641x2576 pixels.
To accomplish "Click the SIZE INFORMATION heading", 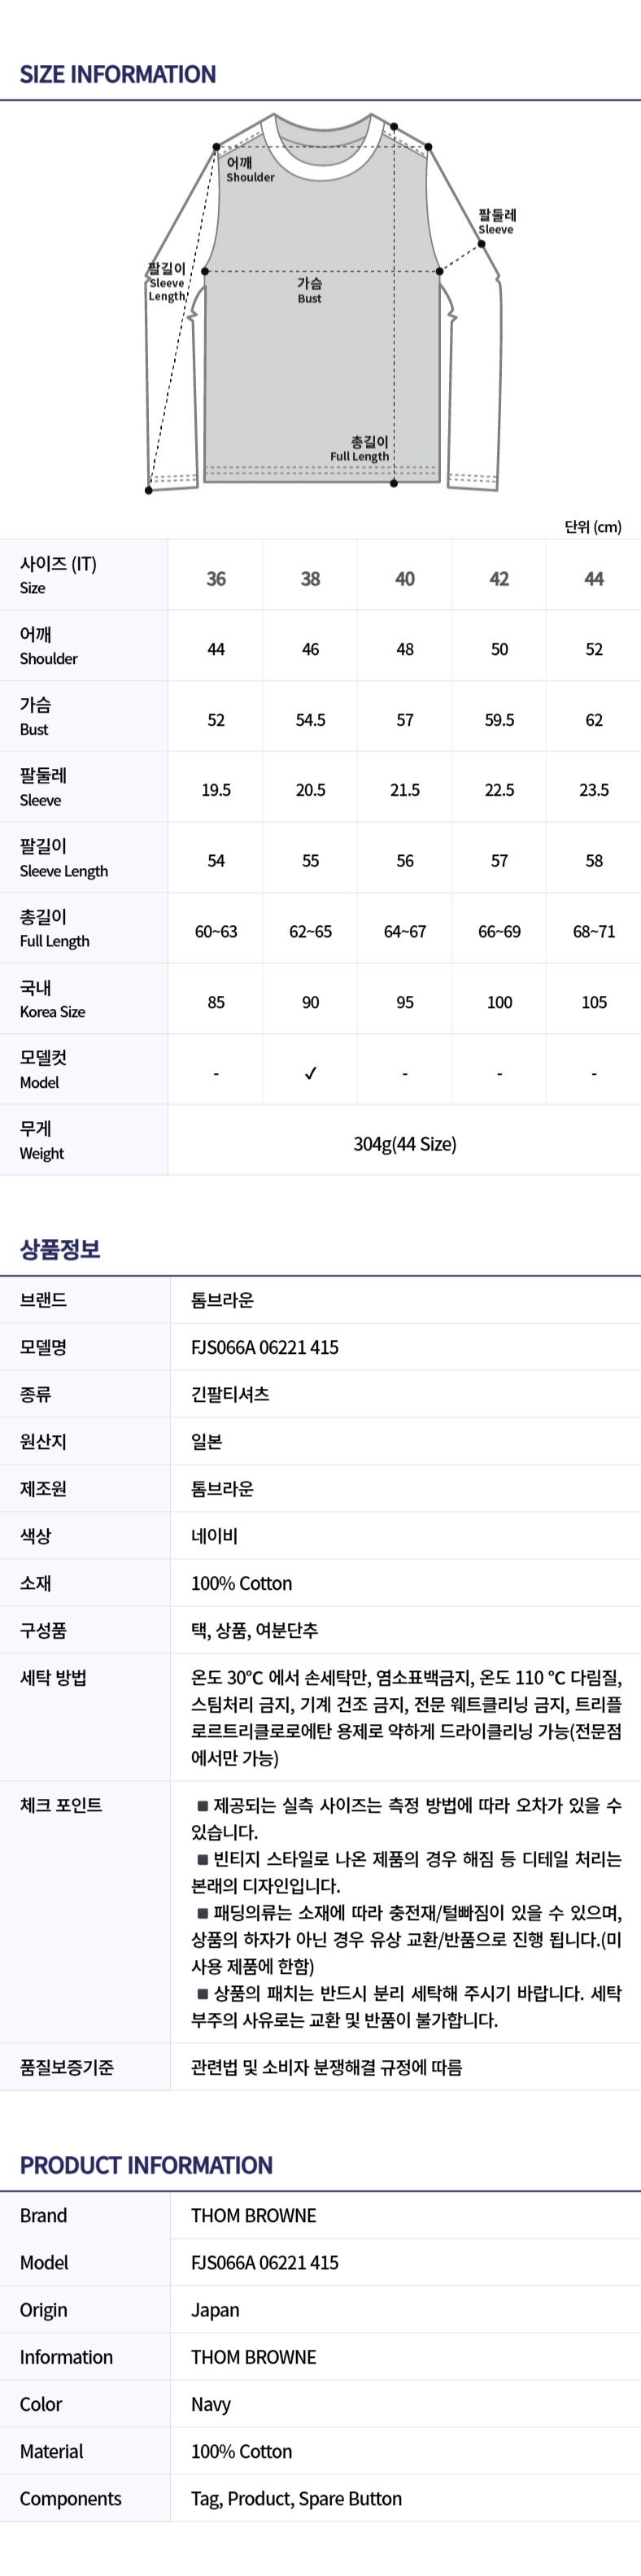I will point(118,74).
